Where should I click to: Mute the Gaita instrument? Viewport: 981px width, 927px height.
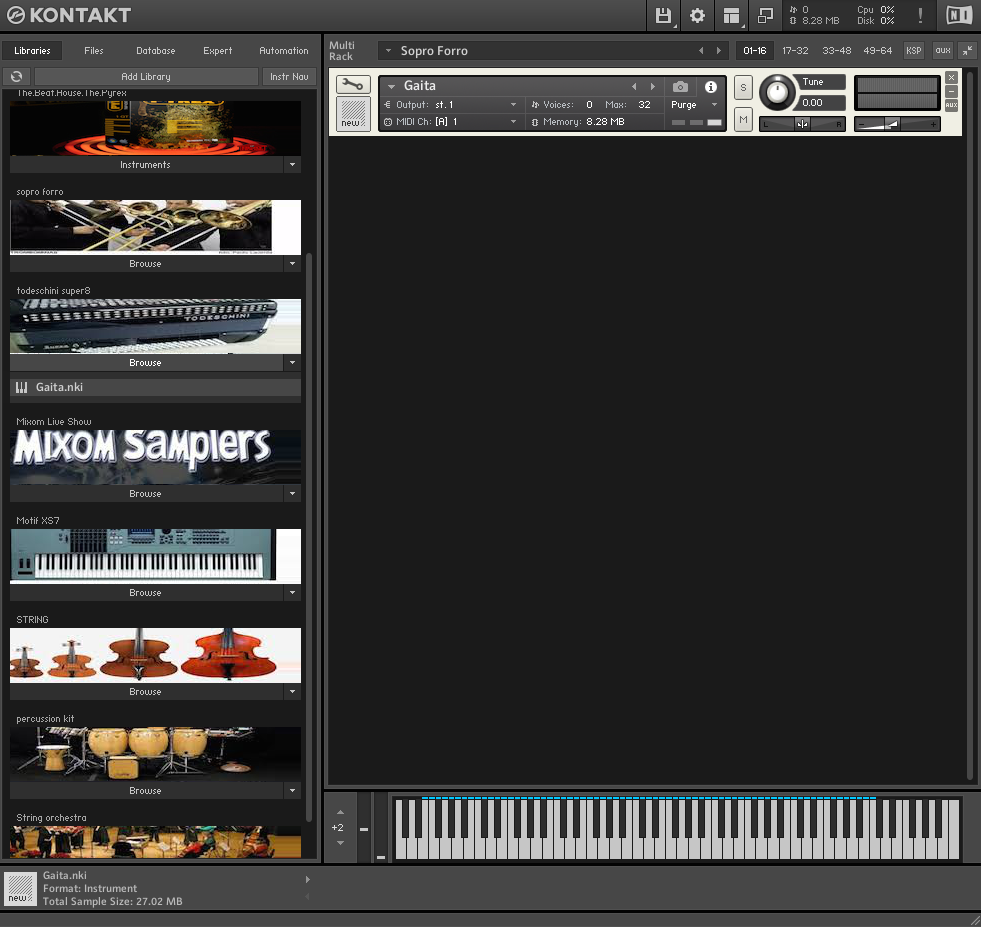[x=743, y=119]
